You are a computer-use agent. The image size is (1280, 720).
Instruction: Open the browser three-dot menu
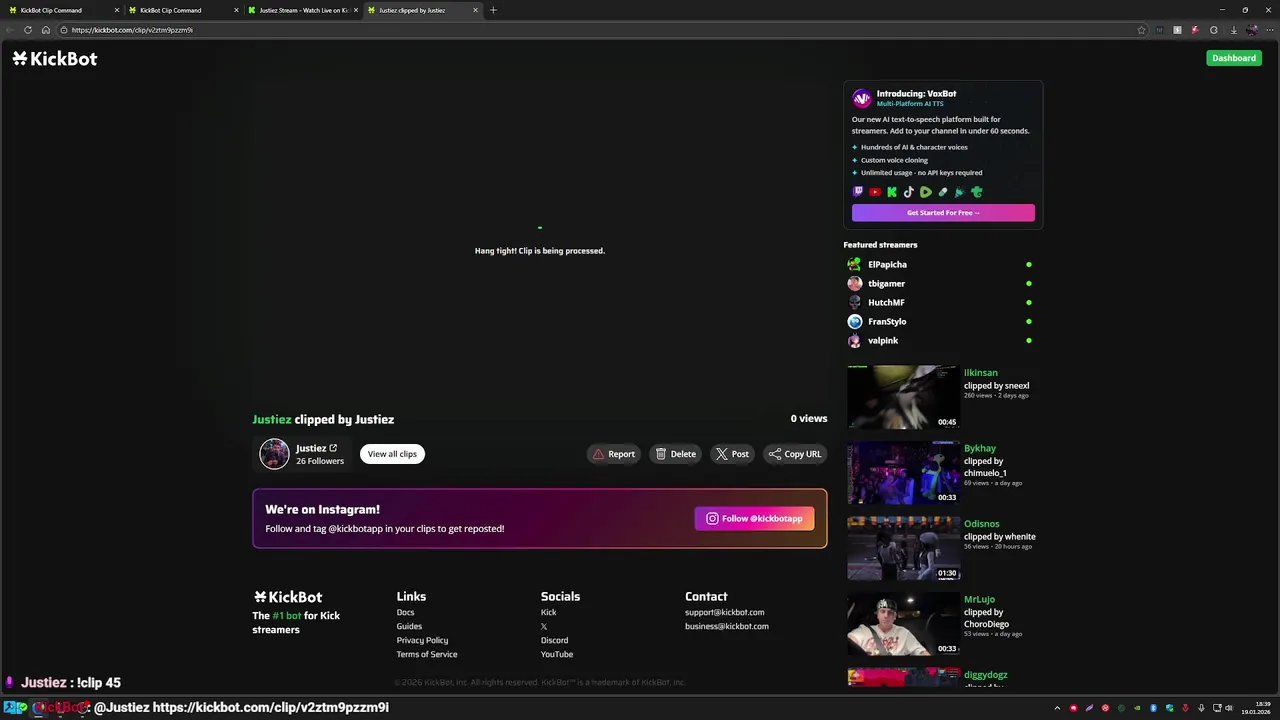coord(1270,30)
